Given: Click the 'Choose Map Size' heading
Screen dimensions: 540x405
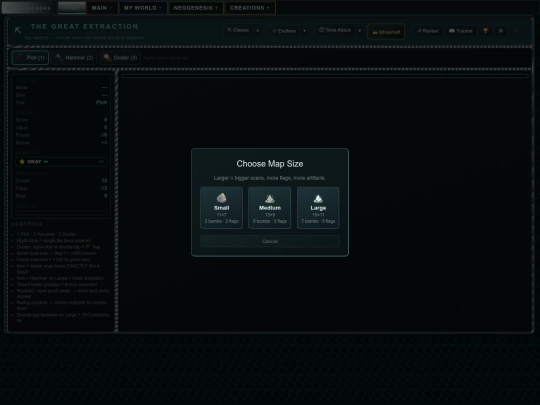Looking at the screenshot, I should click(270, 164).
